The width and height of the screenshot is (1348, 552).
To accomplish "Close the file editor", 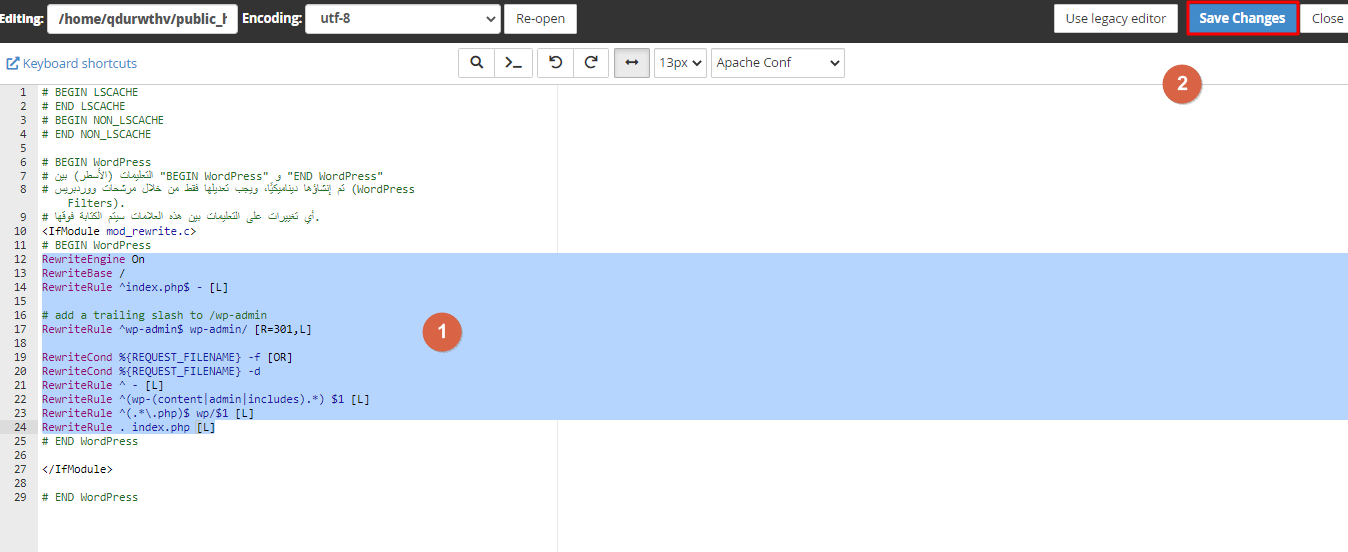I will pyautogui.click(x=1326, y=18).
